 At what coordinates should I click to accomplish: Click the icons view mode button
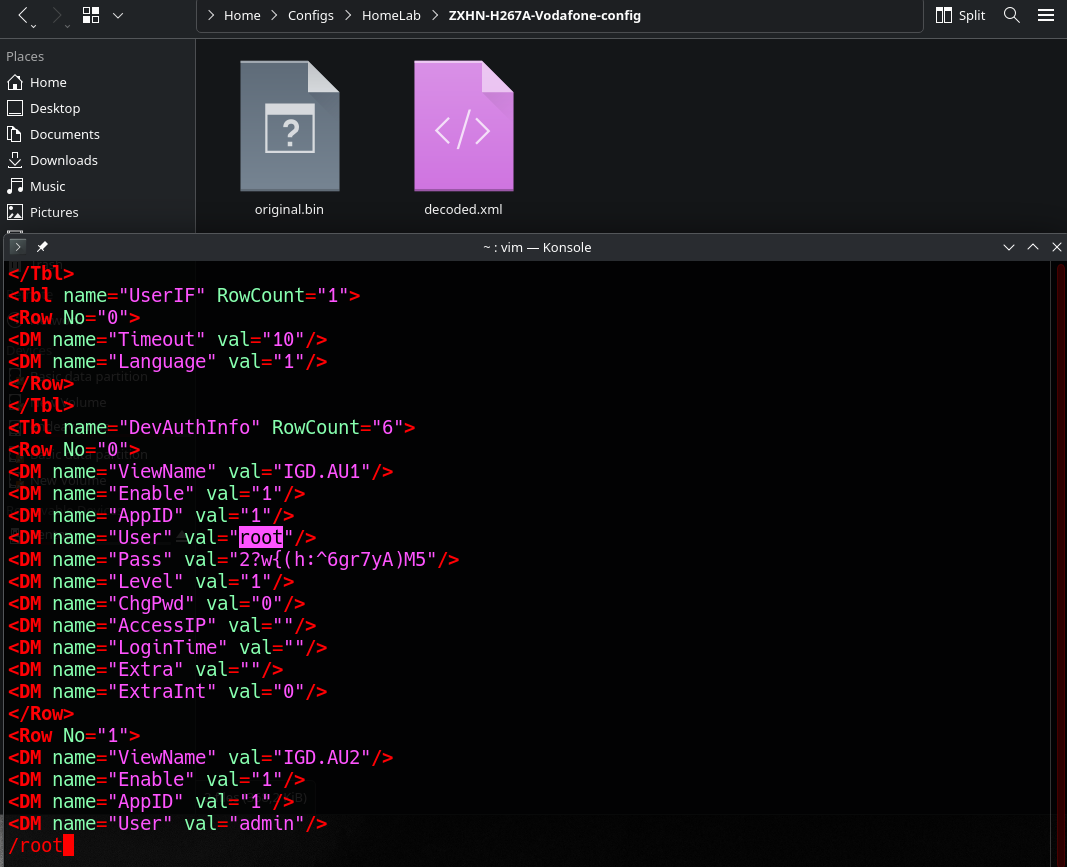pos(91,15)
